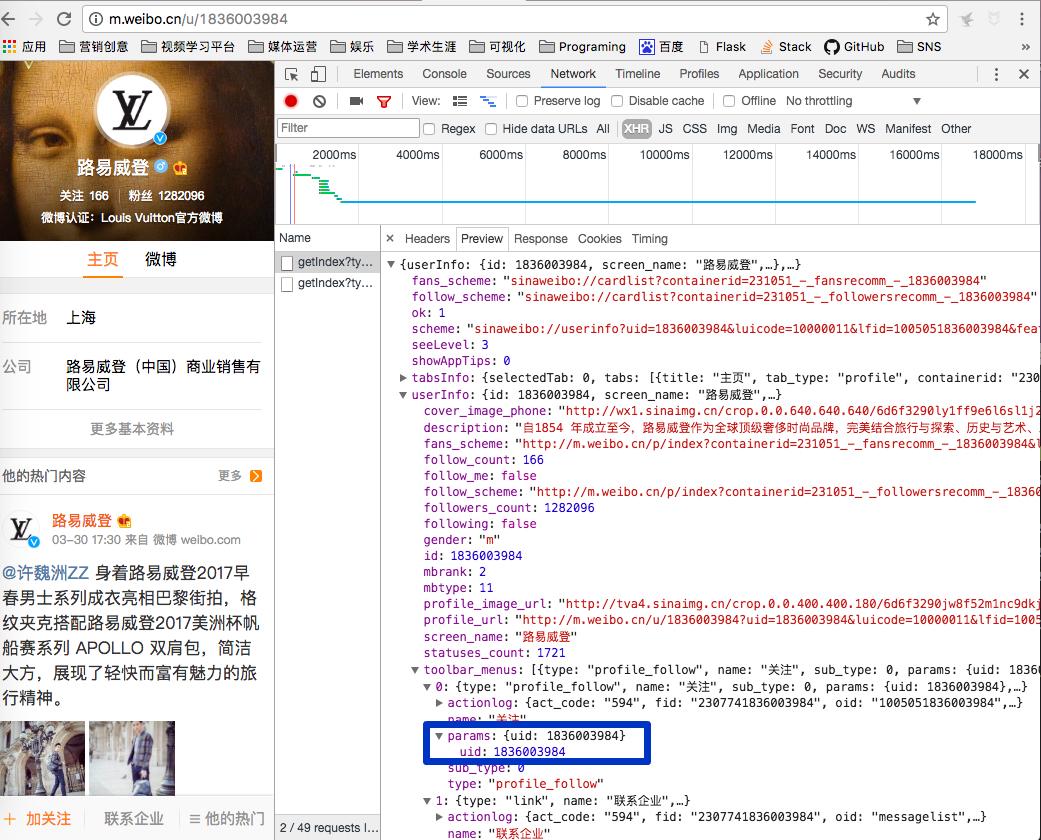View the Response tab
The image size is (1041, 840).
pos(540,238)
